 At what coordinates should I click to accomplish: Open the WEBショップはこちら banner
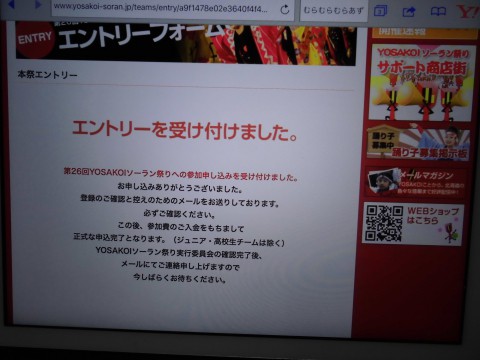(x=413, y=223)
